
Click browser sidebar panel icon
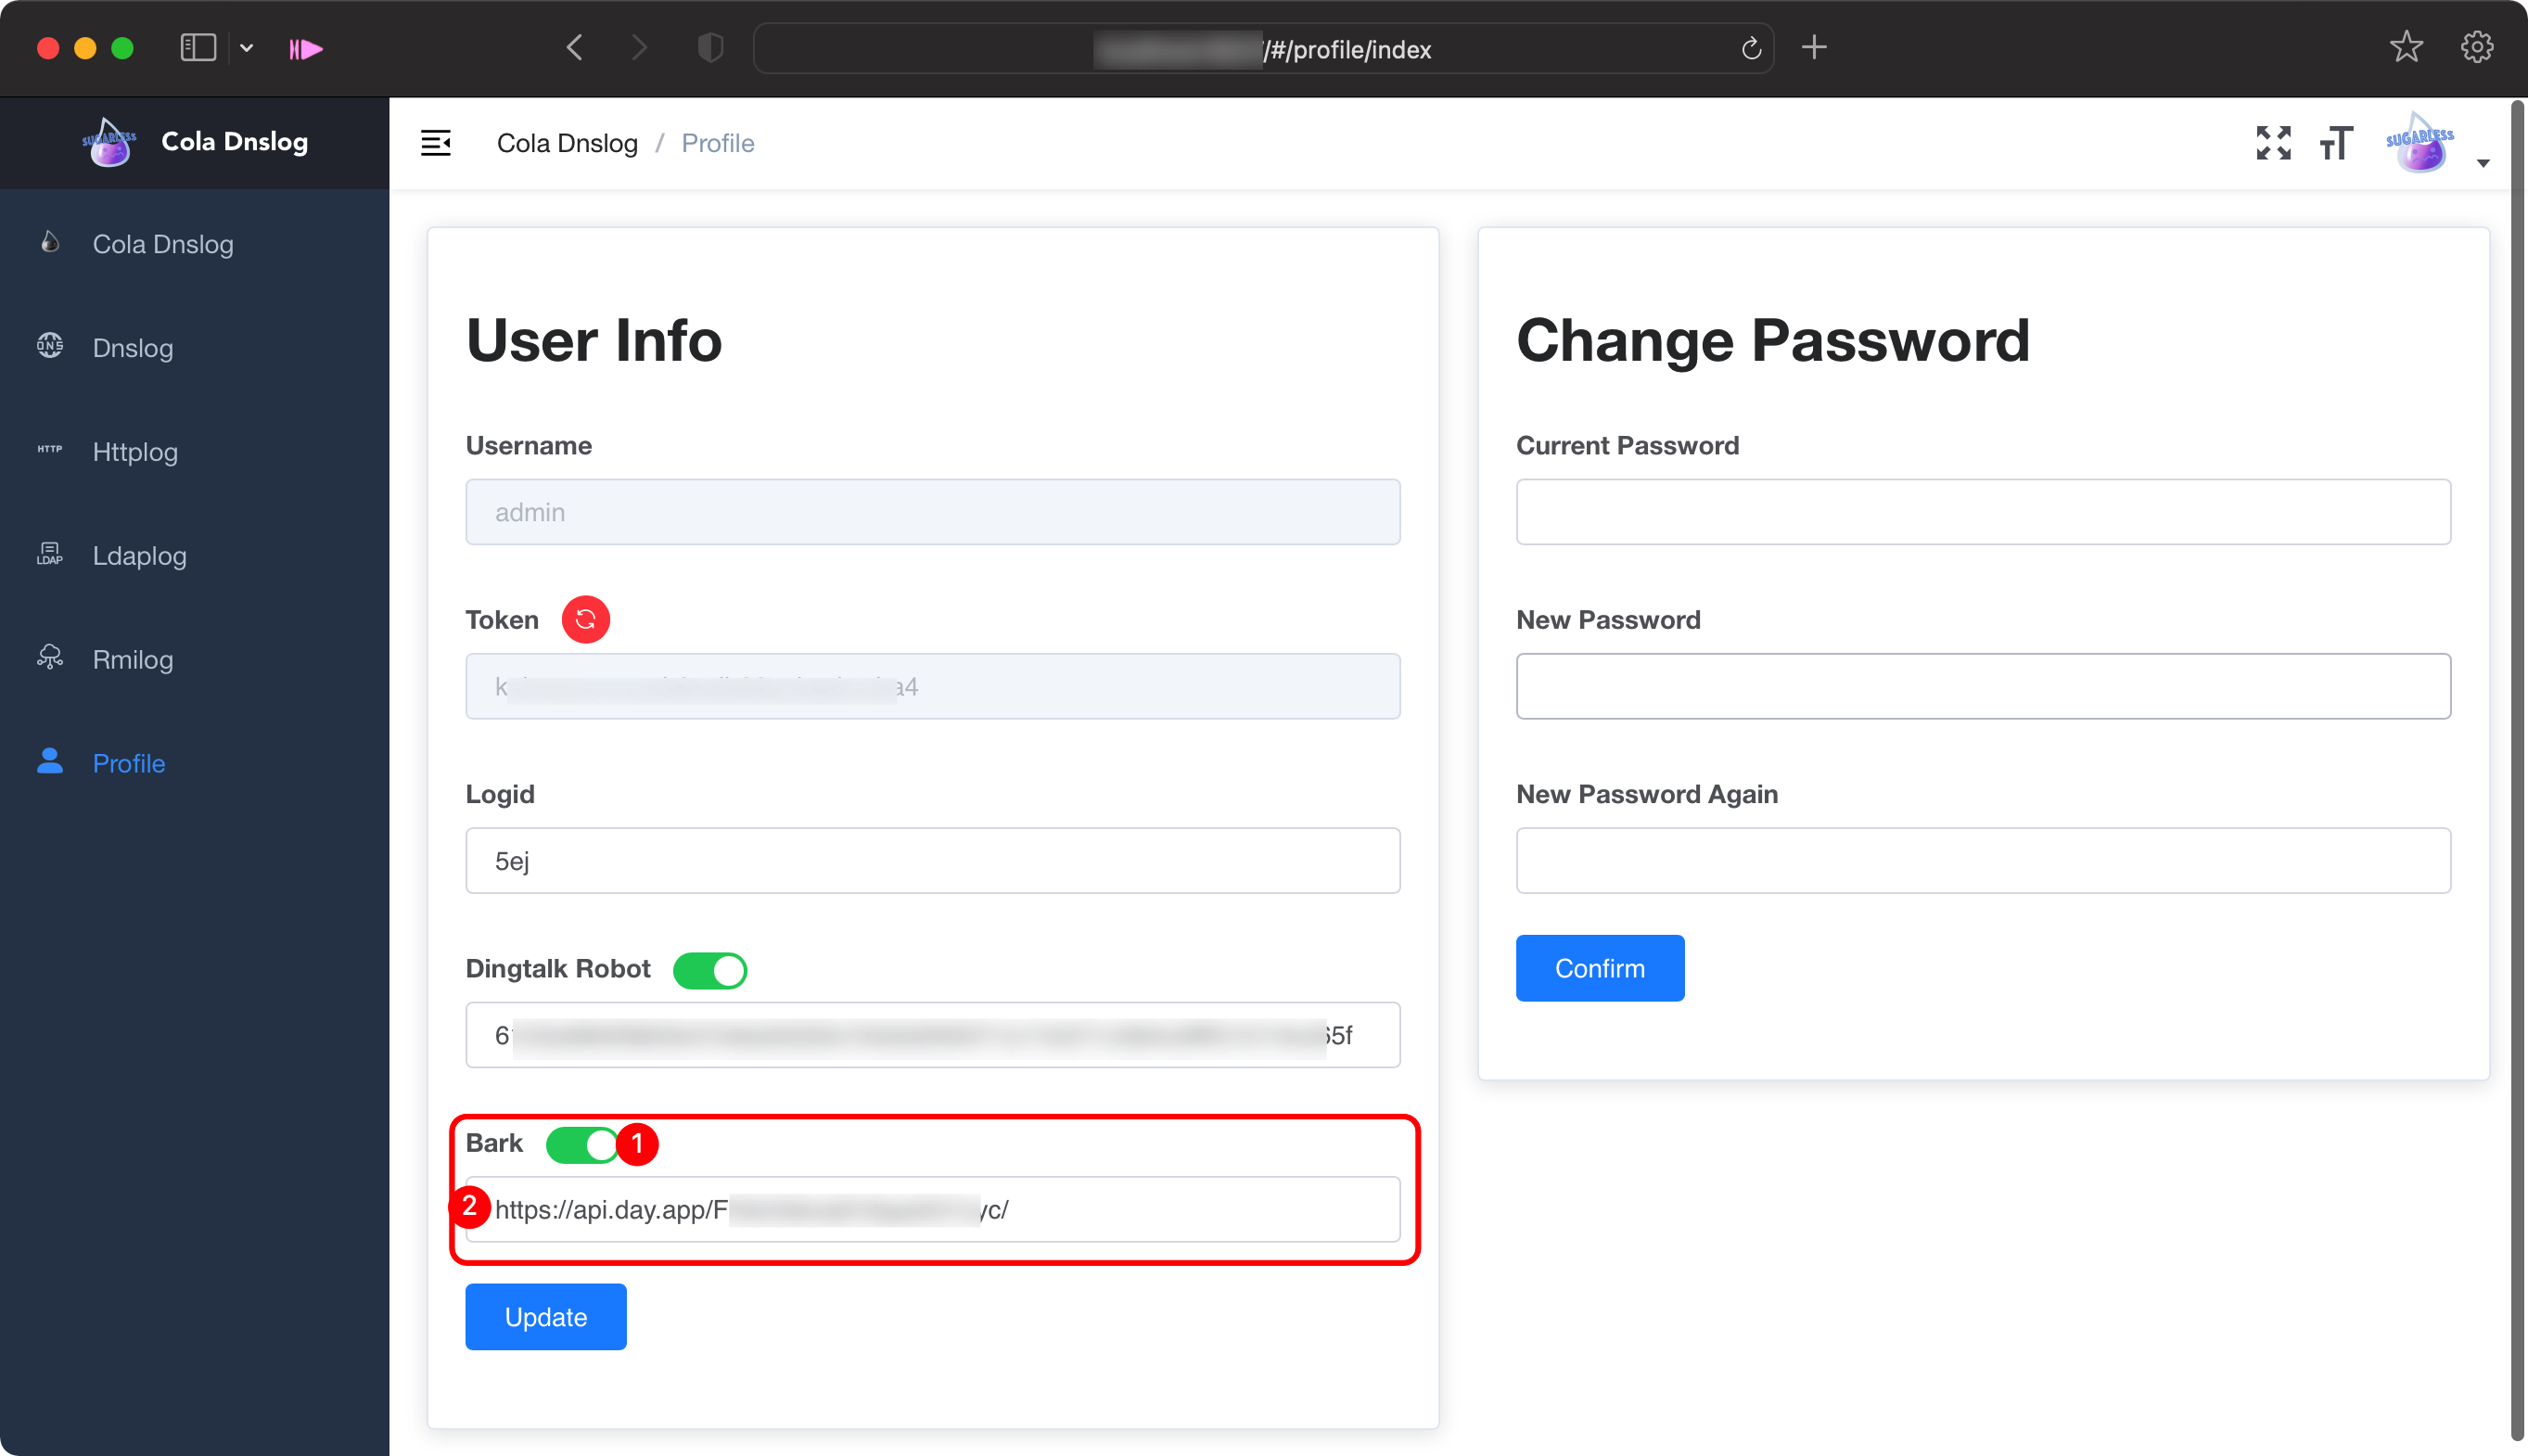(x=198, y=48)
